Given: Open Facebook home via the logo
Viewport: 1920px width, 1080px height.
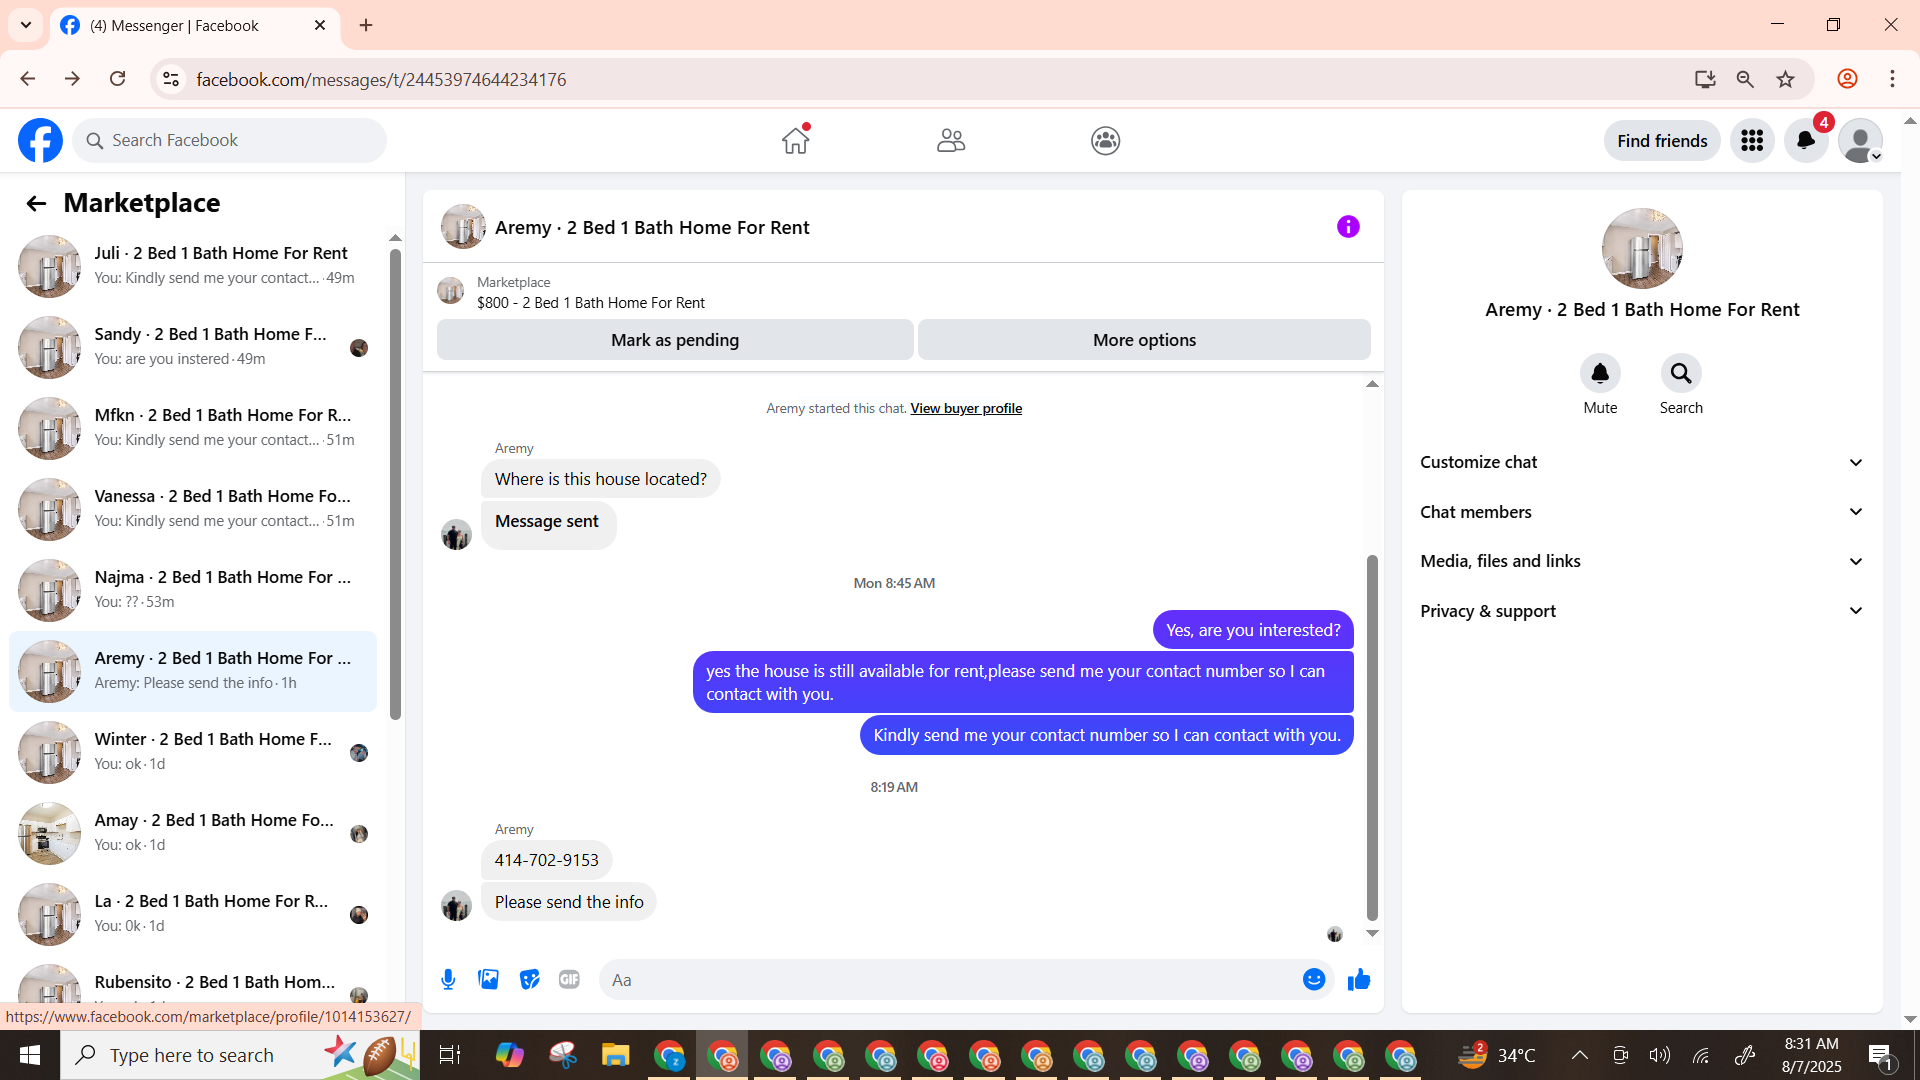Looking at the screenshot, I should coord(40,141).
